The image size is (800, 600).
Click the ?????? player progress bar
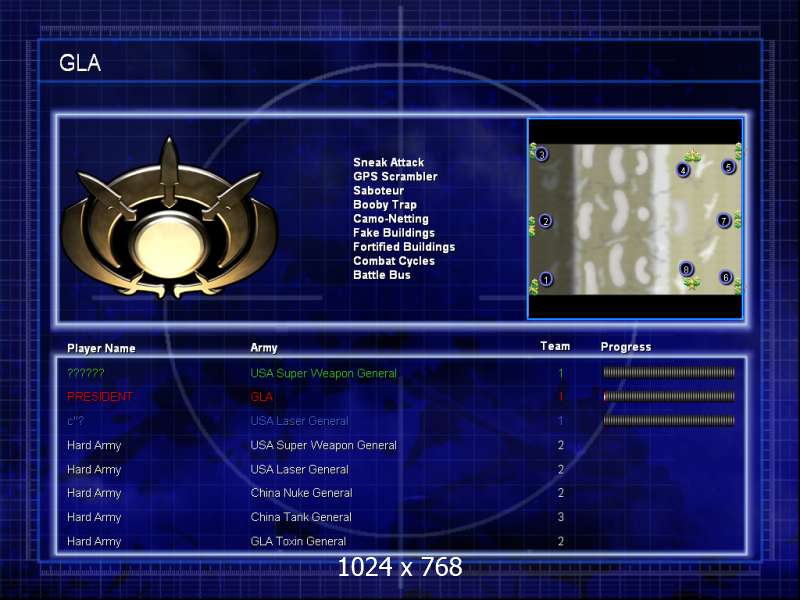669,372
